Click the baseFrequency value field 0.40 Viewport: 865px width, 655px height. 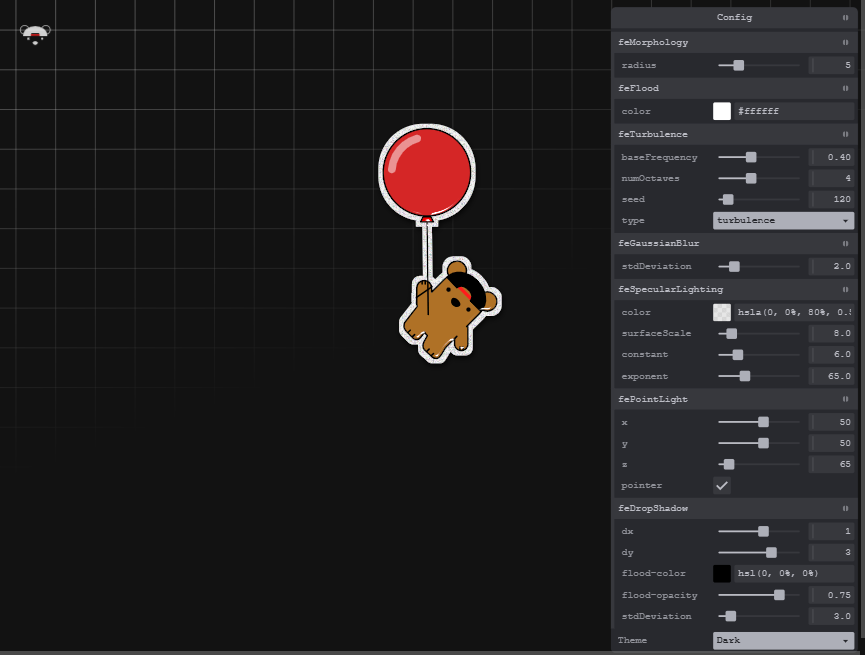831,157
